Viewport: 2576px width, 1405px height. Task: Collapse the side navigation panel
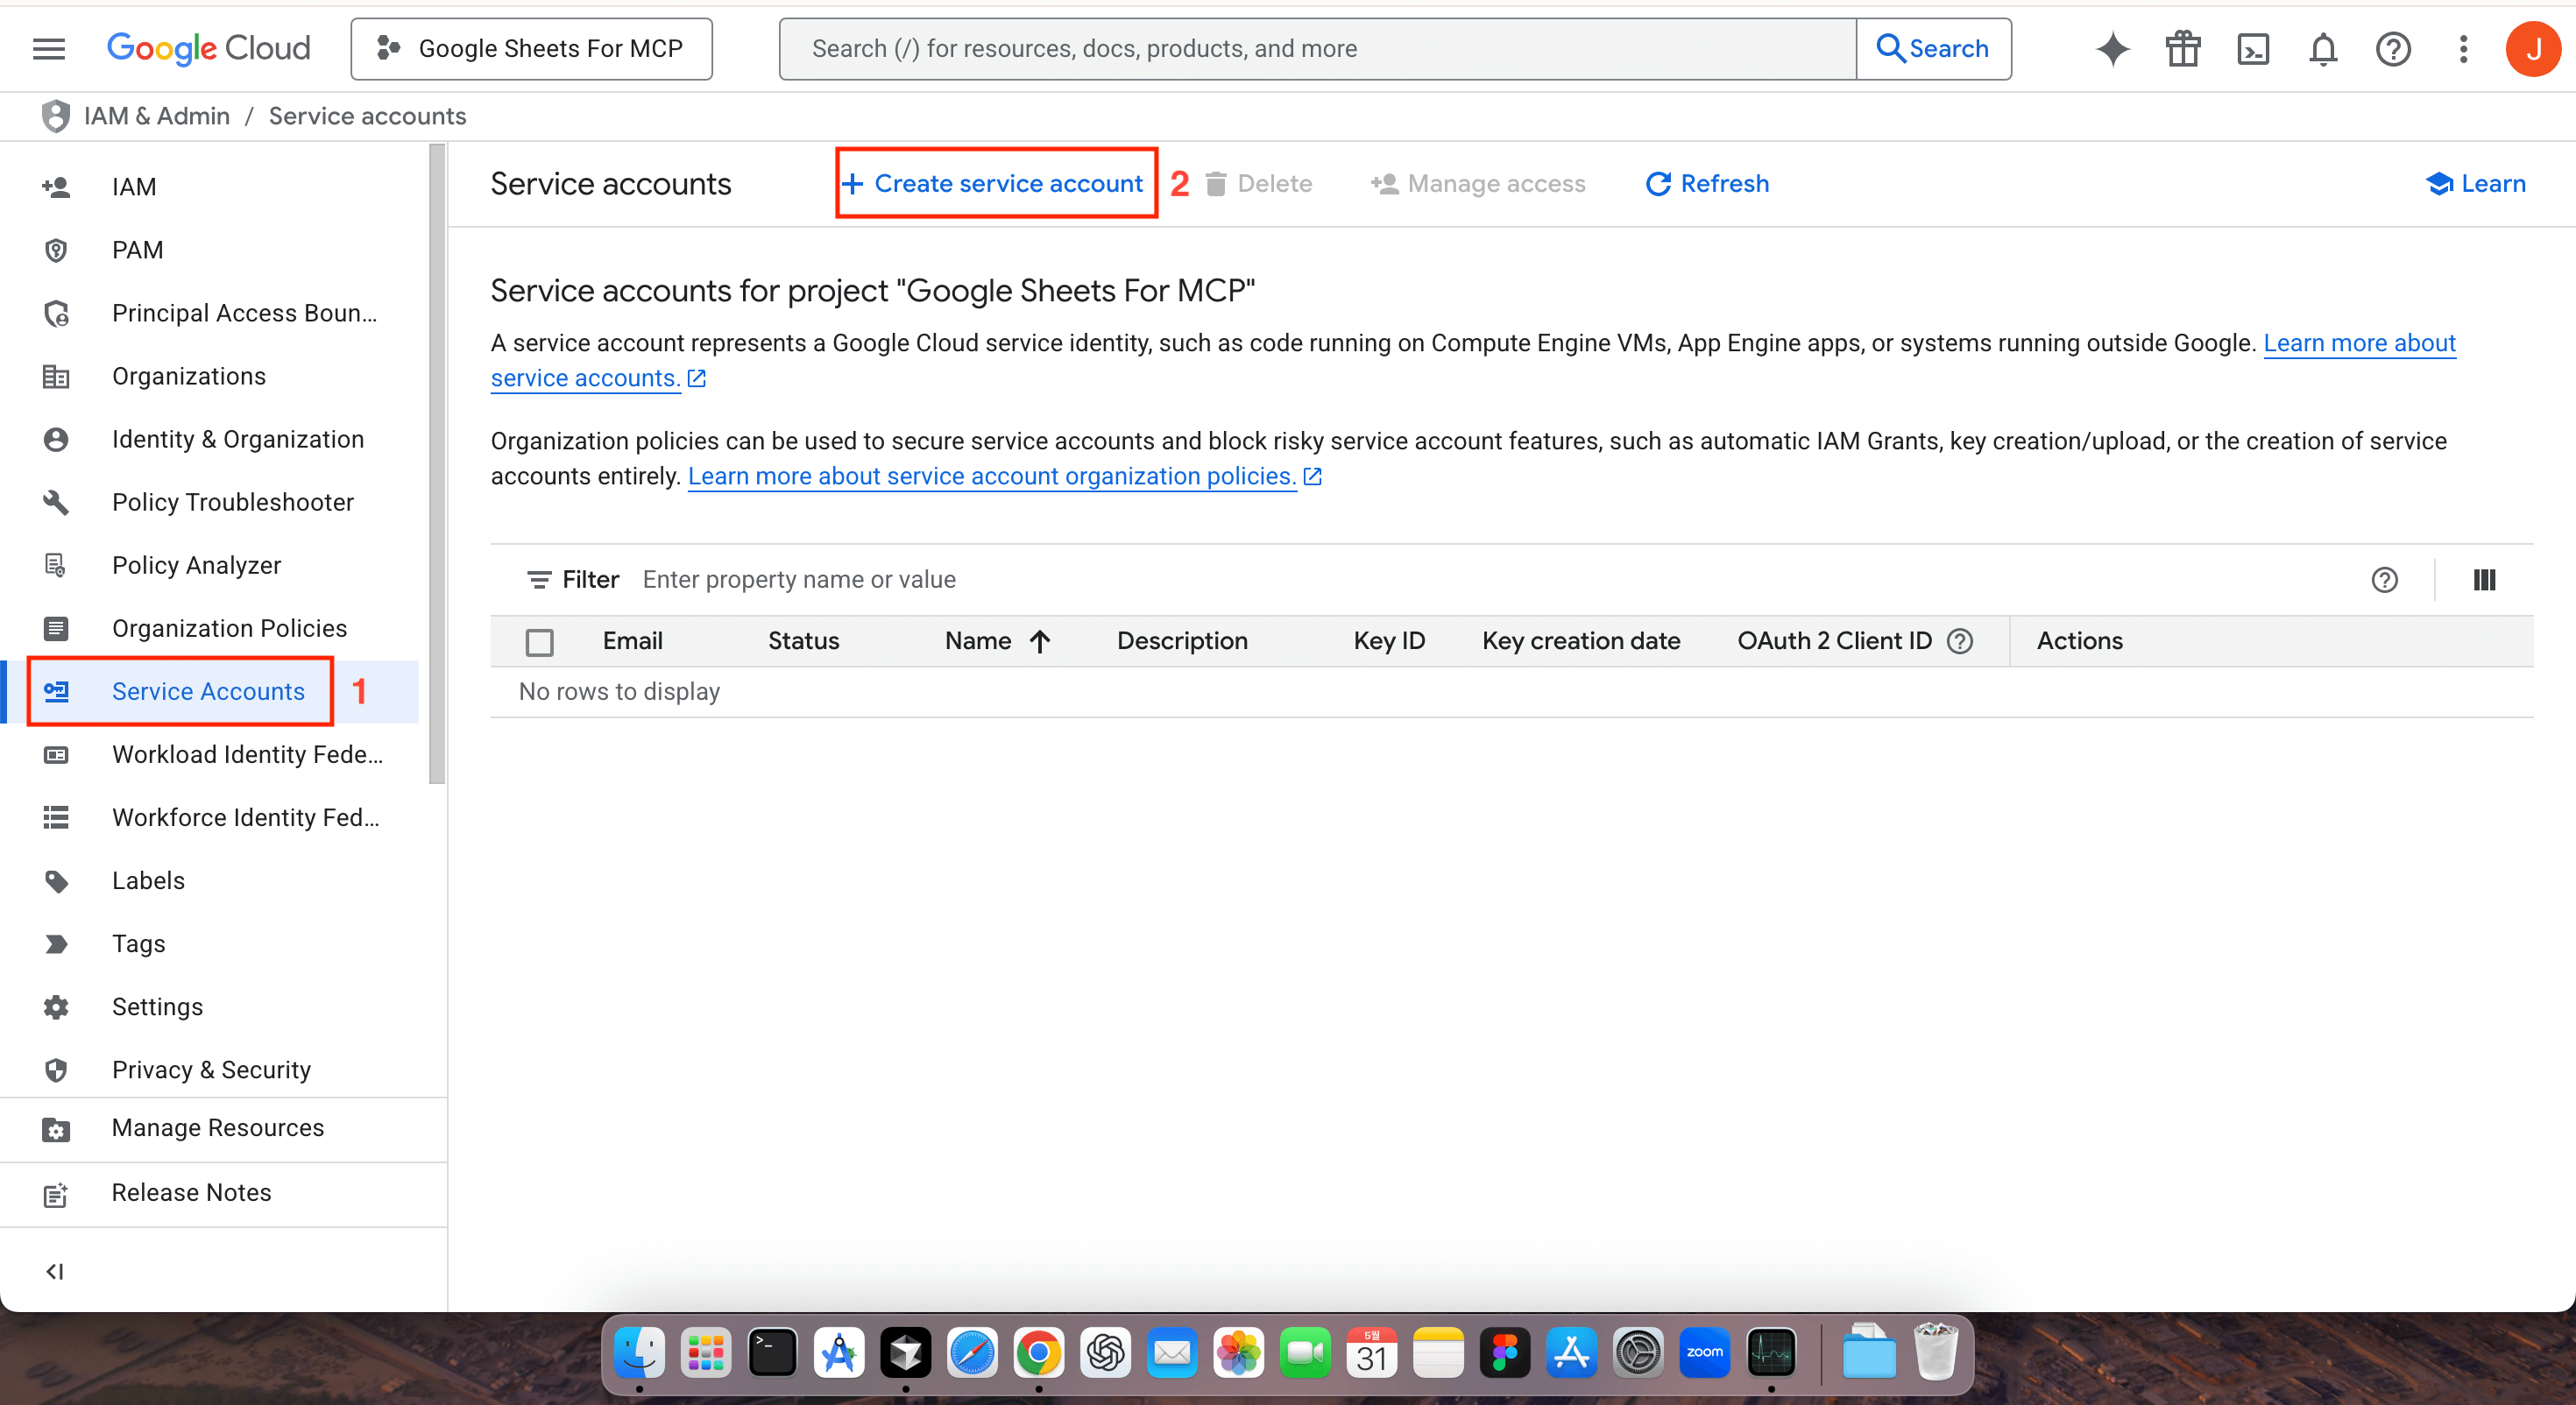coord(55,1271)
